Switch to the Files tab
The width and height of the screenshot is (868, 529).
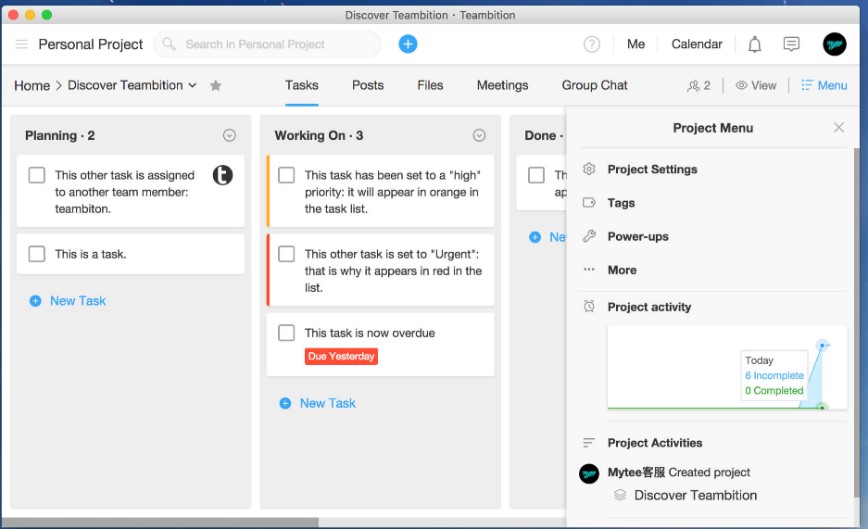click(430, 86)
